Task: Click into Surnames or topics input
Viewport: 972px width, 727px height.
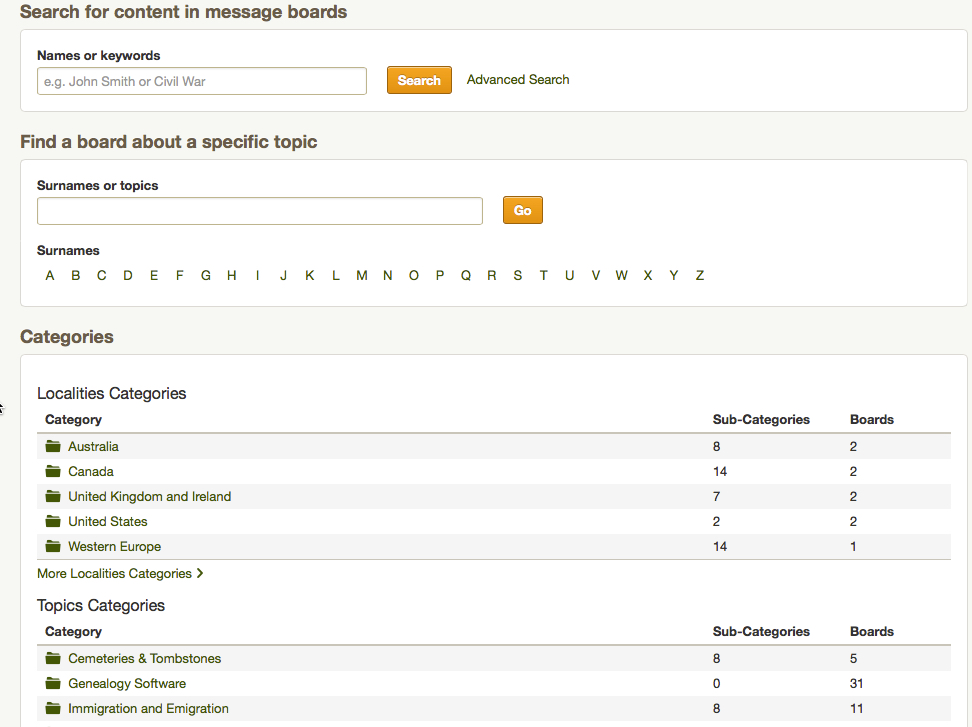Action: tap(259, 211)
